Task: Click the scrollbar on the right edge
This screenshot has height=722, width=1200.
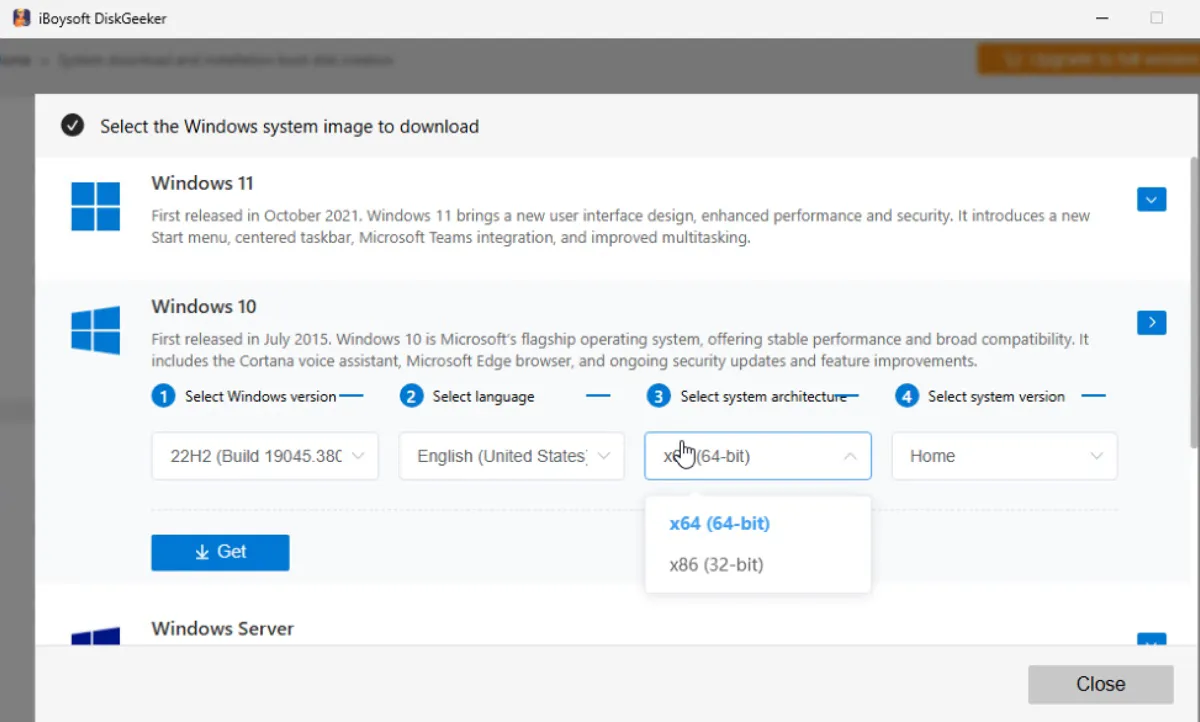Action: pyautogui.click(x=1193, y=300)
